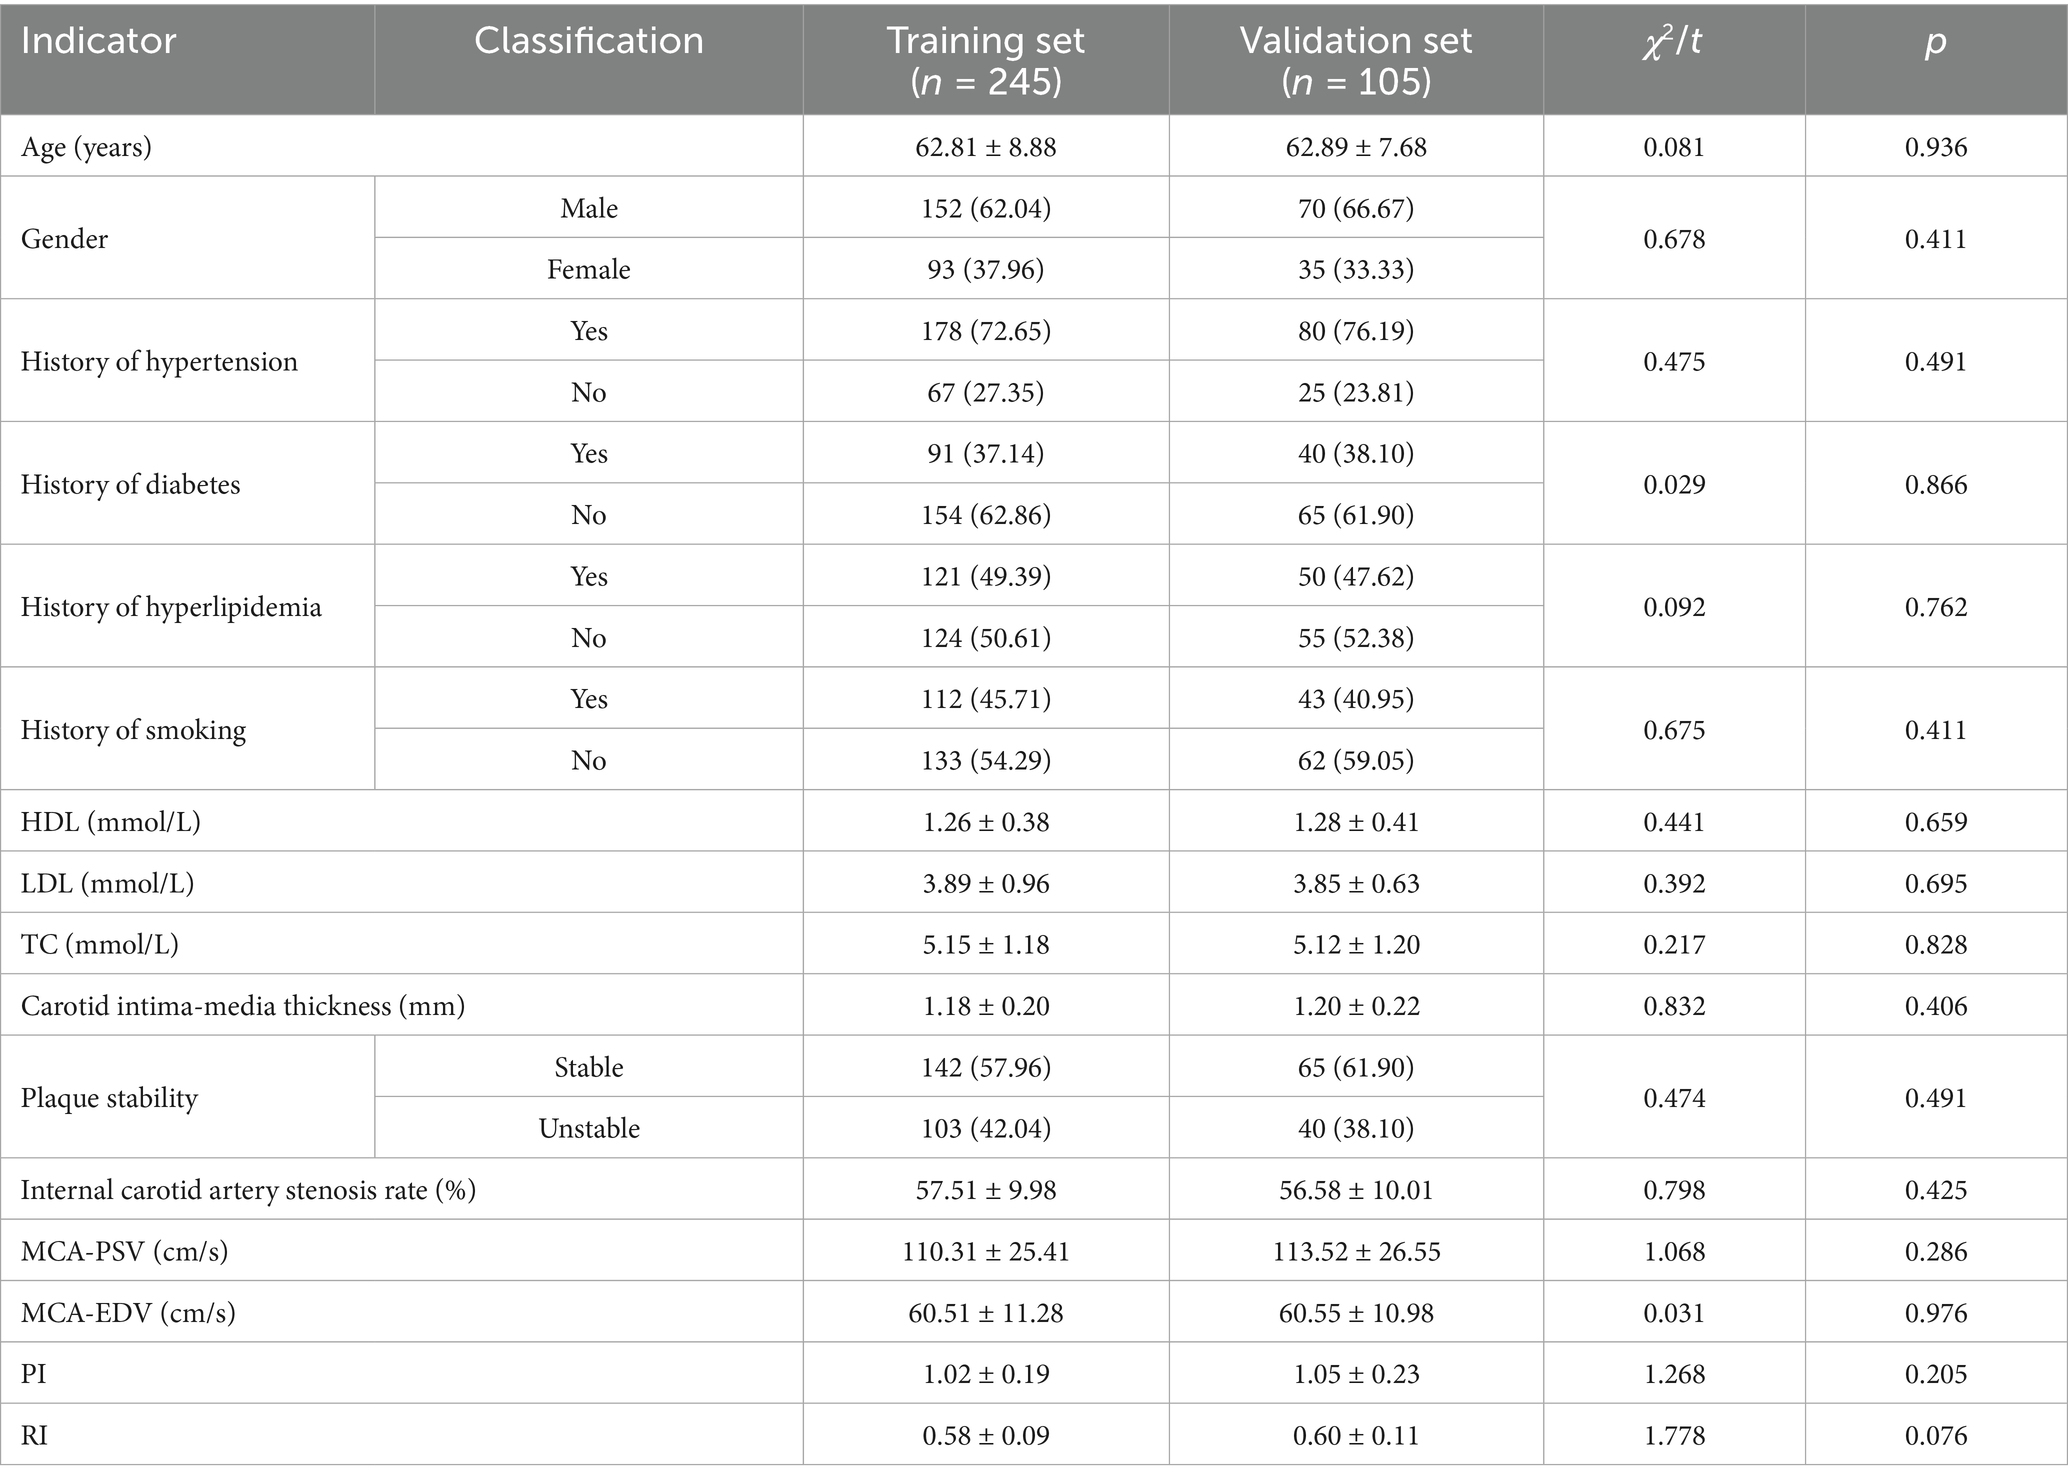Select the History of smoking label
This screenshot has height=1483, width=2068.
133,730
